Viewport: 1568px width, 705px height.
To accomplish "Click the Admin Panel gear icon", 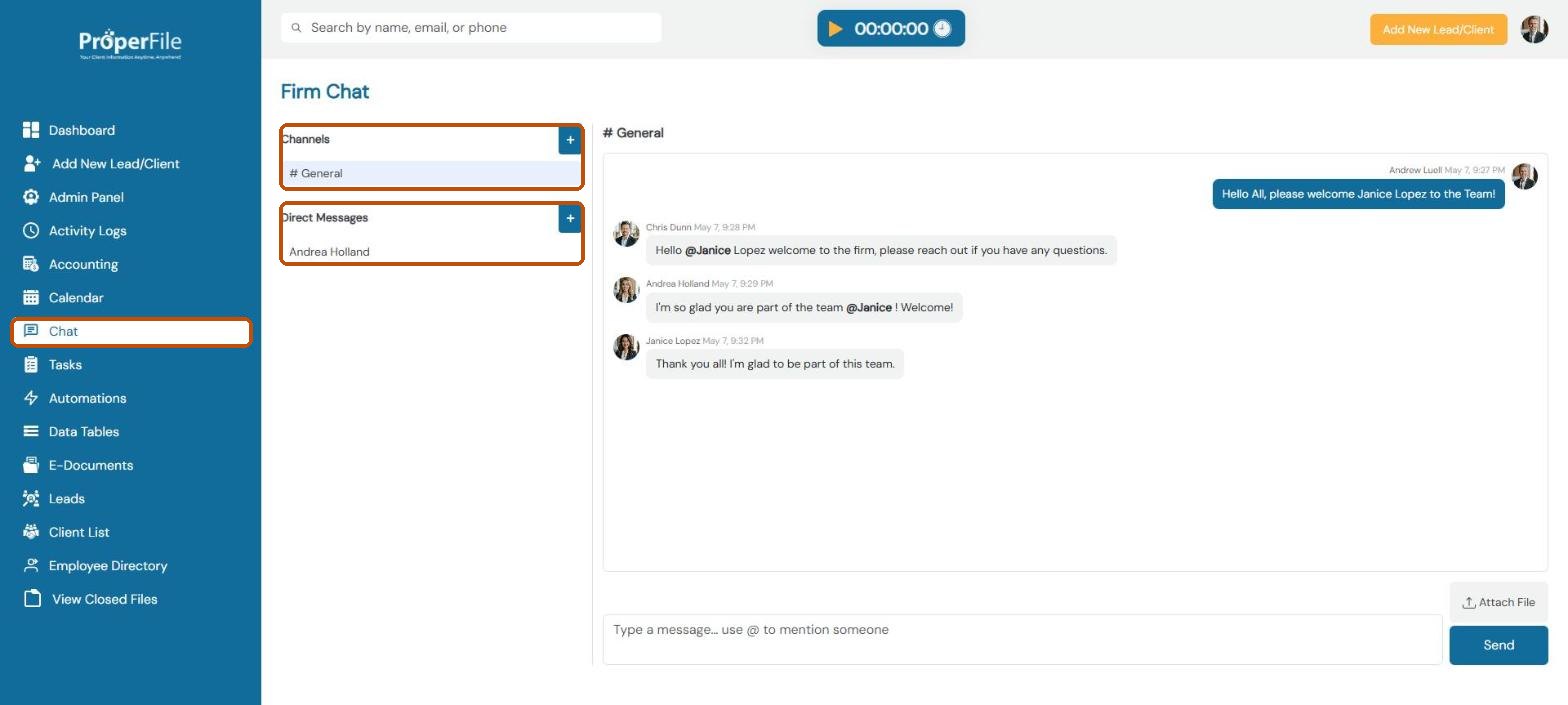I will pos(31,197).
